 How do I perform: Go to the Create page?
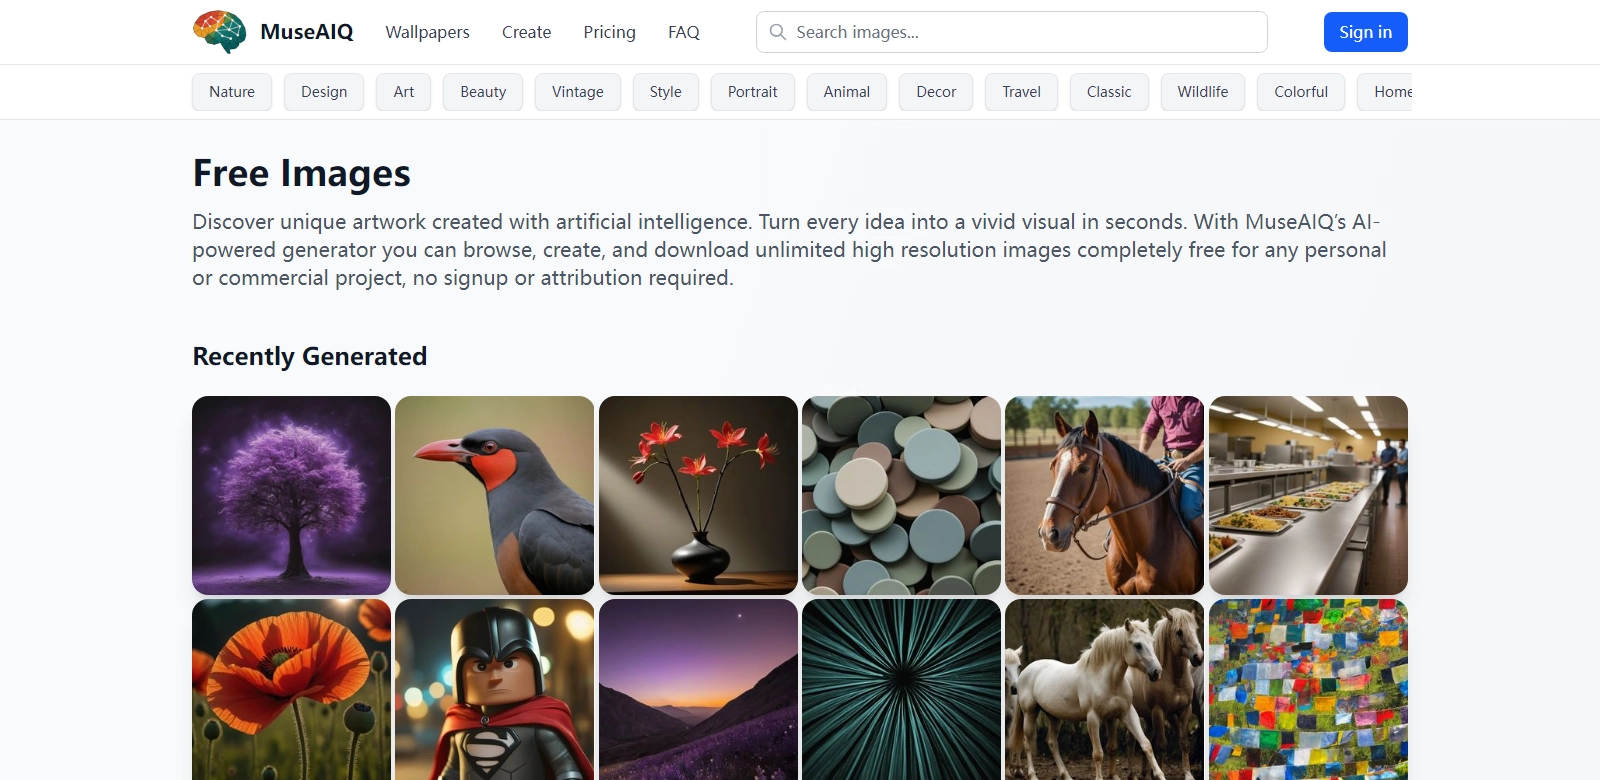tap(526, 32)
